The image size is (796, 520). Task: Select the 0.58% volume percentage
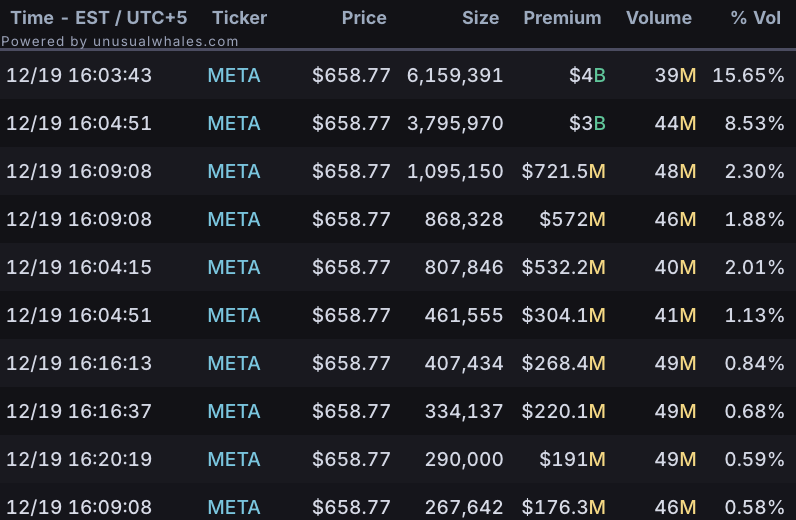coord(754,507)
